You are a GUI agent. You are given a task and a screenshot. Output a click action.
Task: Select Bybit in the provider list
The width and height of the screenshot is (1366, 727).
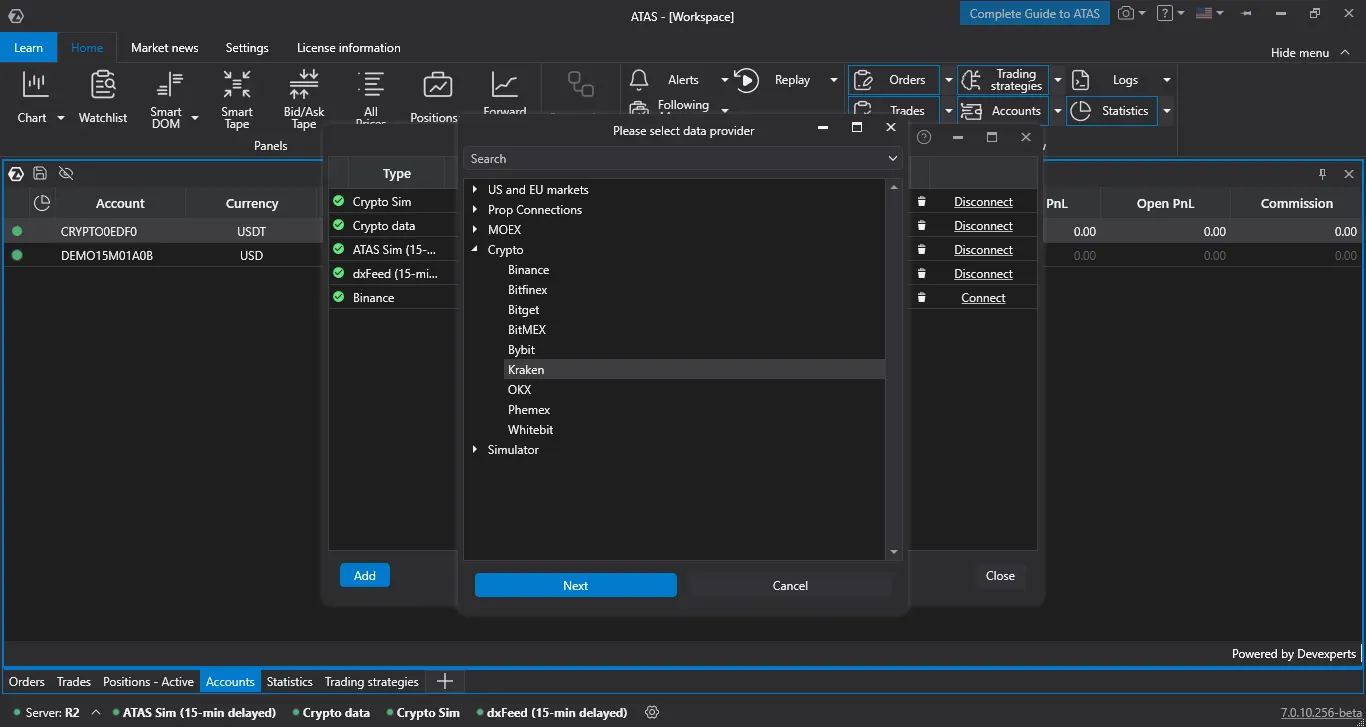pos(521,350)
